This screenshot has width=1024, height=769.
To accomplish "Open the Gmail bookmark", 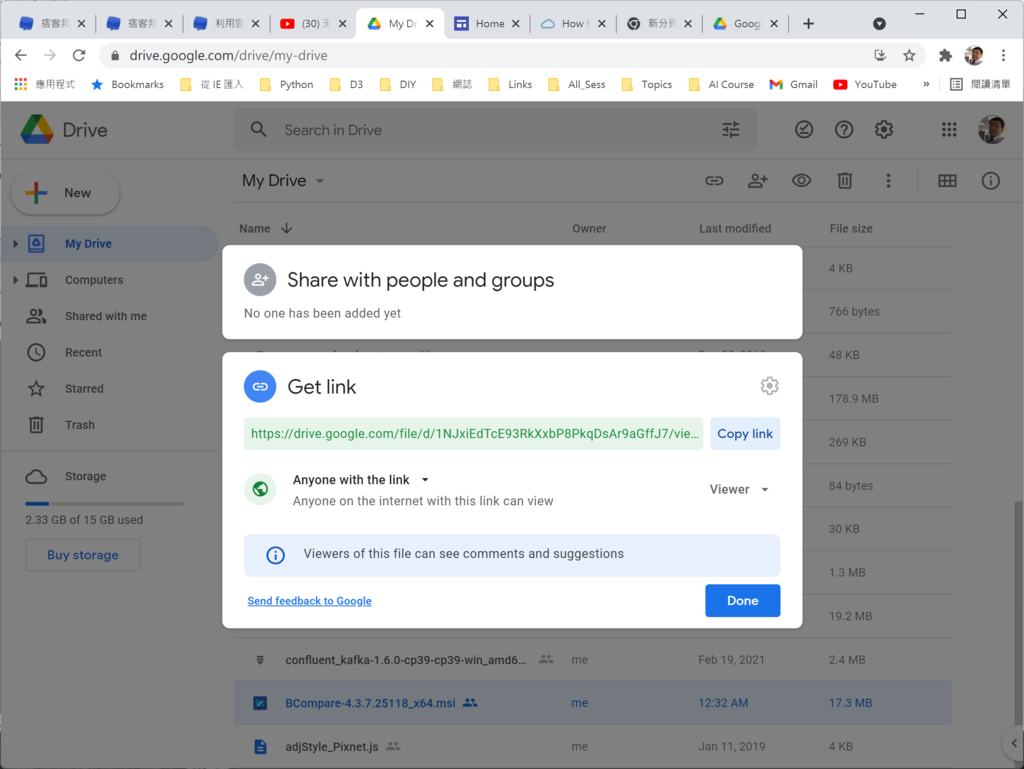I will pyautogui.click(x=793, y=84).
